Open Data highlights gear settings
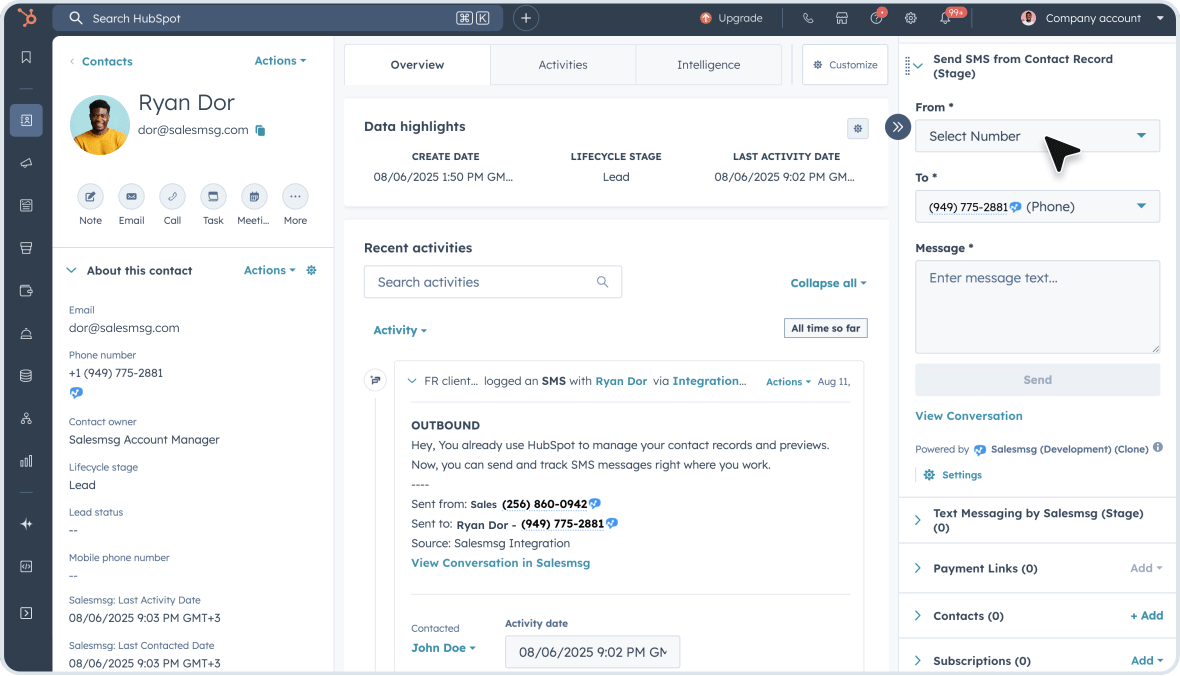 point(858,129)
